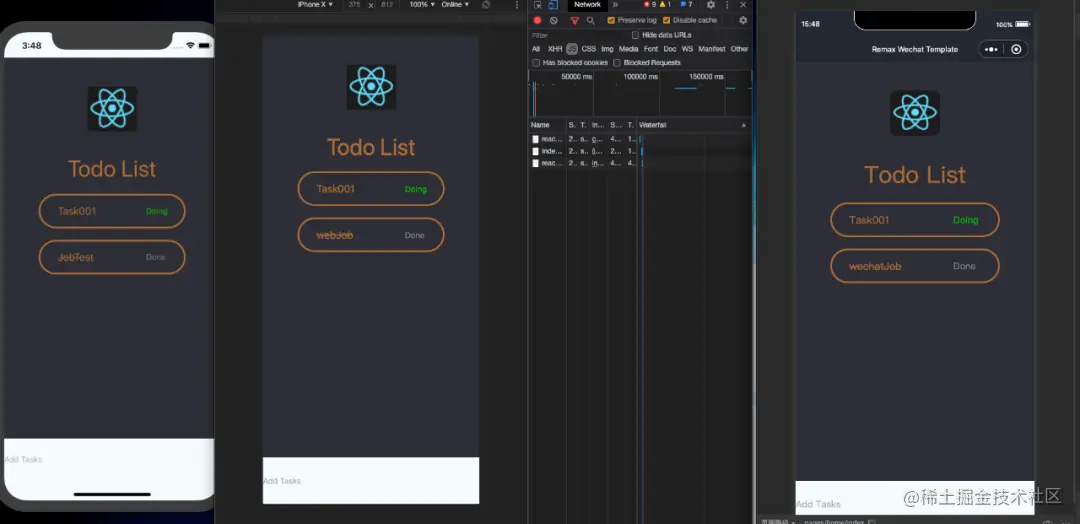Open DevTools main settings gear
Screen dimensions: 1080x524
pos(711,5)
